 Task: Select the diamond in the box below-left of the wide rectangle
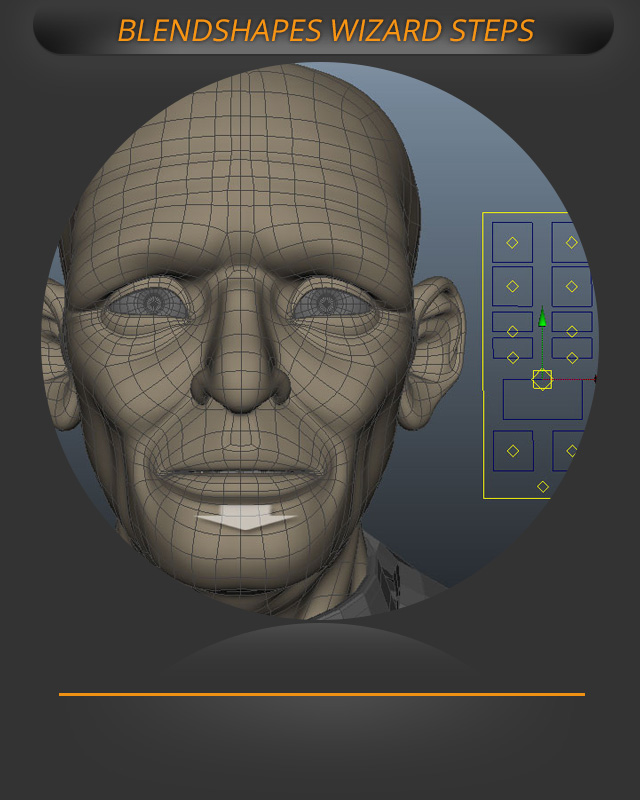(x=513, y=451)
